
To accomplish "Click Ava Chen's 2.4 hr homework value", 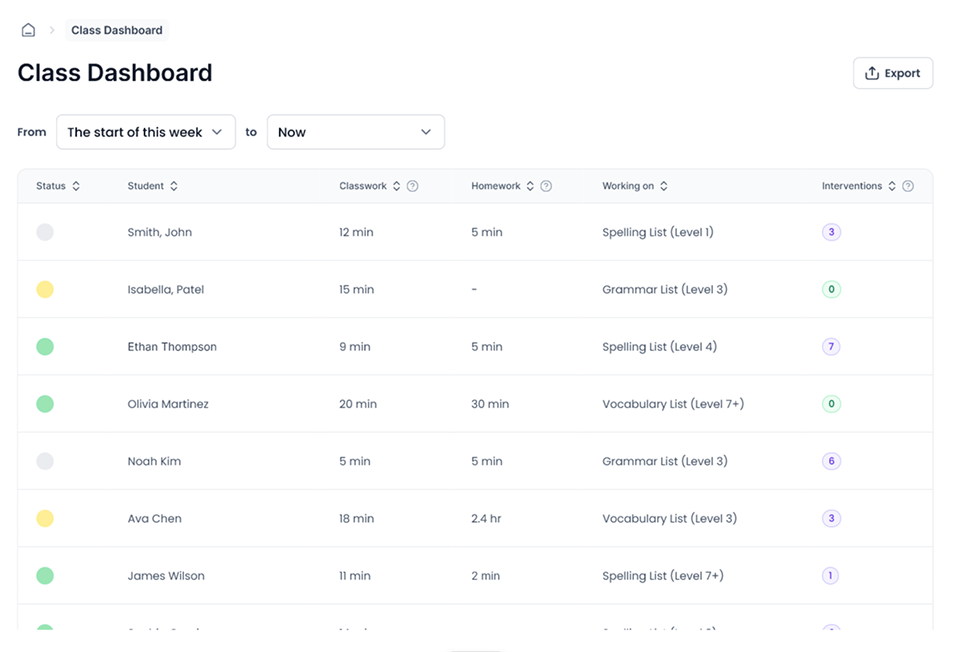I will click(486, 518).
